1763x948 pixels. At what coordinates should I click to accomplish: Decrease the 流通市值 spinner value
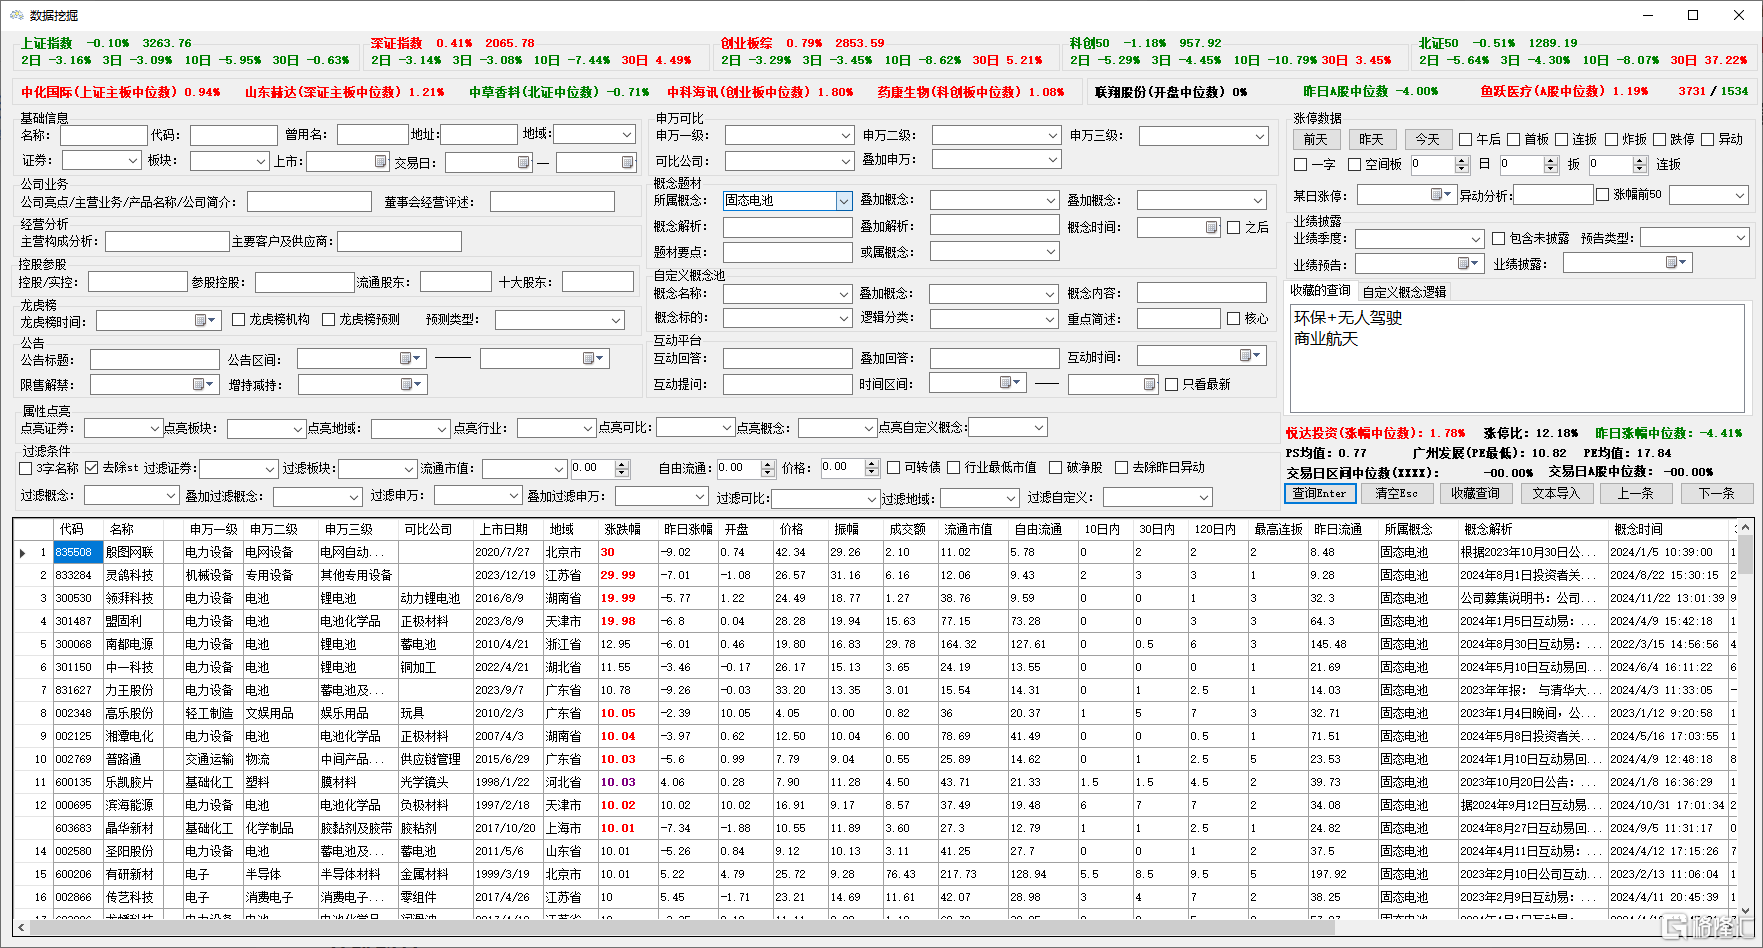(x=622, y=472)
